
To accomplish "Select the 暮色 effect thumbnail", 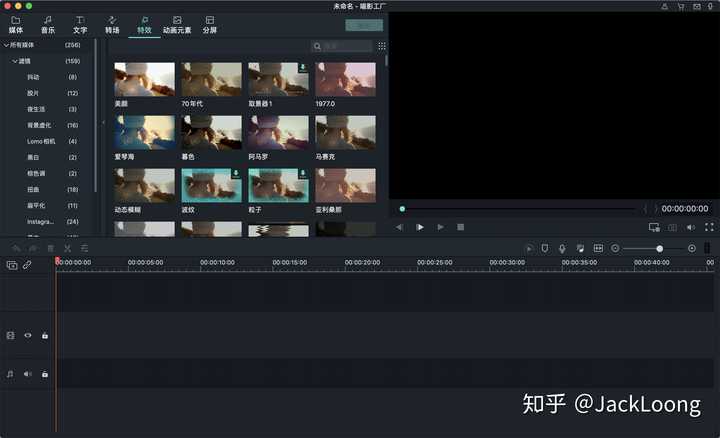I will 211,133.
